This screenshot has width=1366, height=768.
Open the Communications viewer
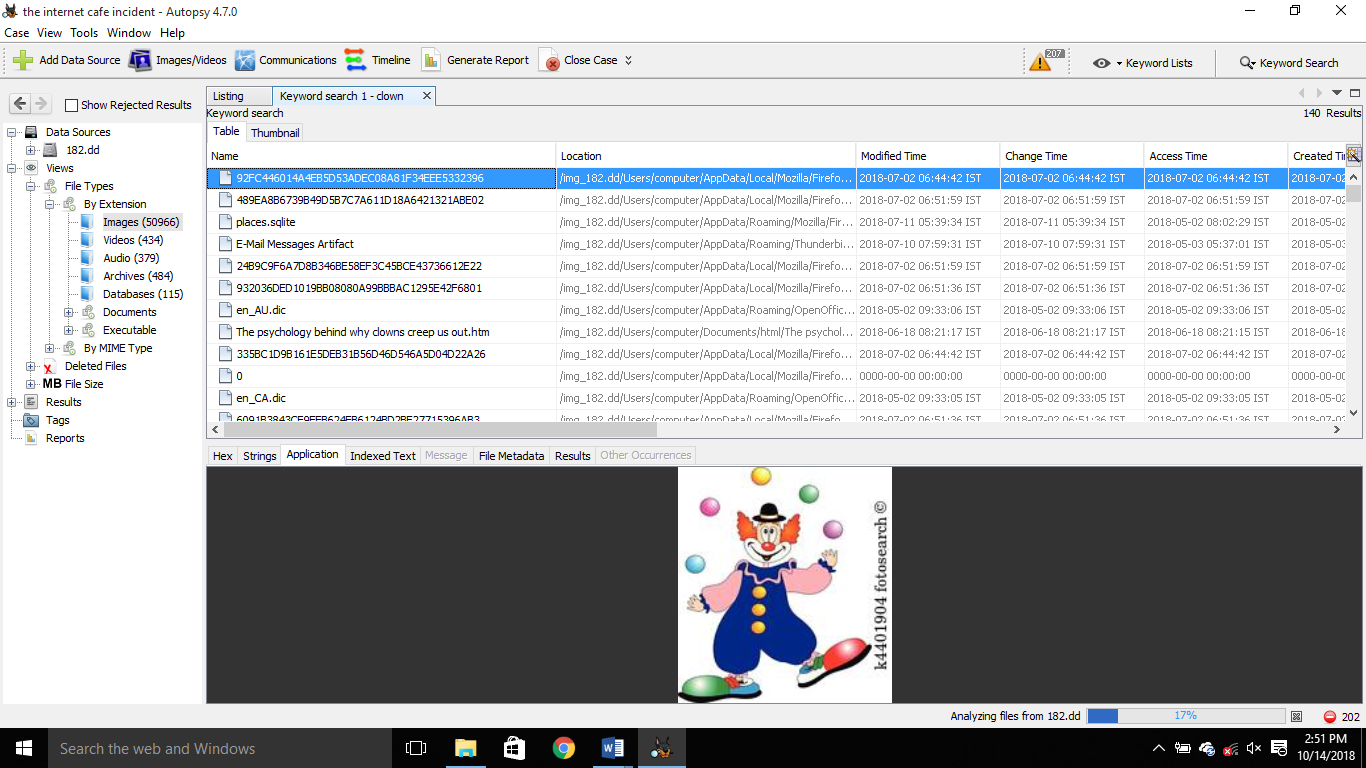[x=245, y=60]
